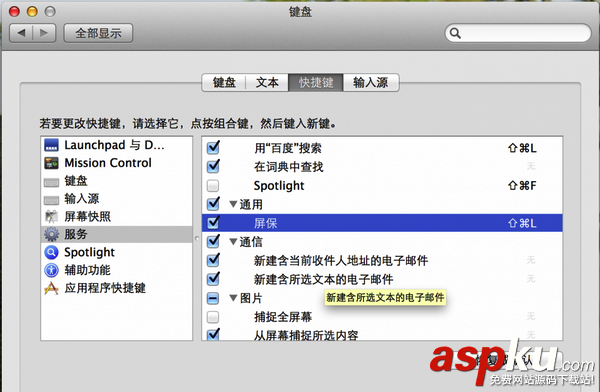Click the 服务 gear icon
Image resolution: width=600 pixels, height=392 pixels.
[x=51, y=234]
